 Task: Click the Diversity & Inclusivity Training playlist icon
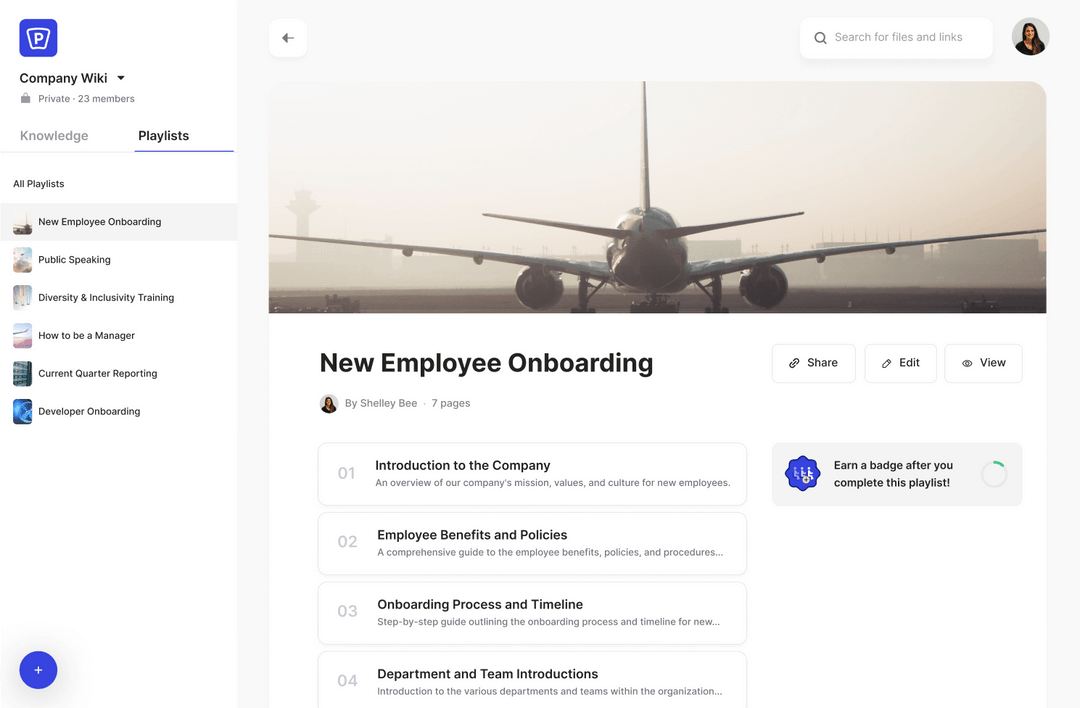tap(22, 297)
